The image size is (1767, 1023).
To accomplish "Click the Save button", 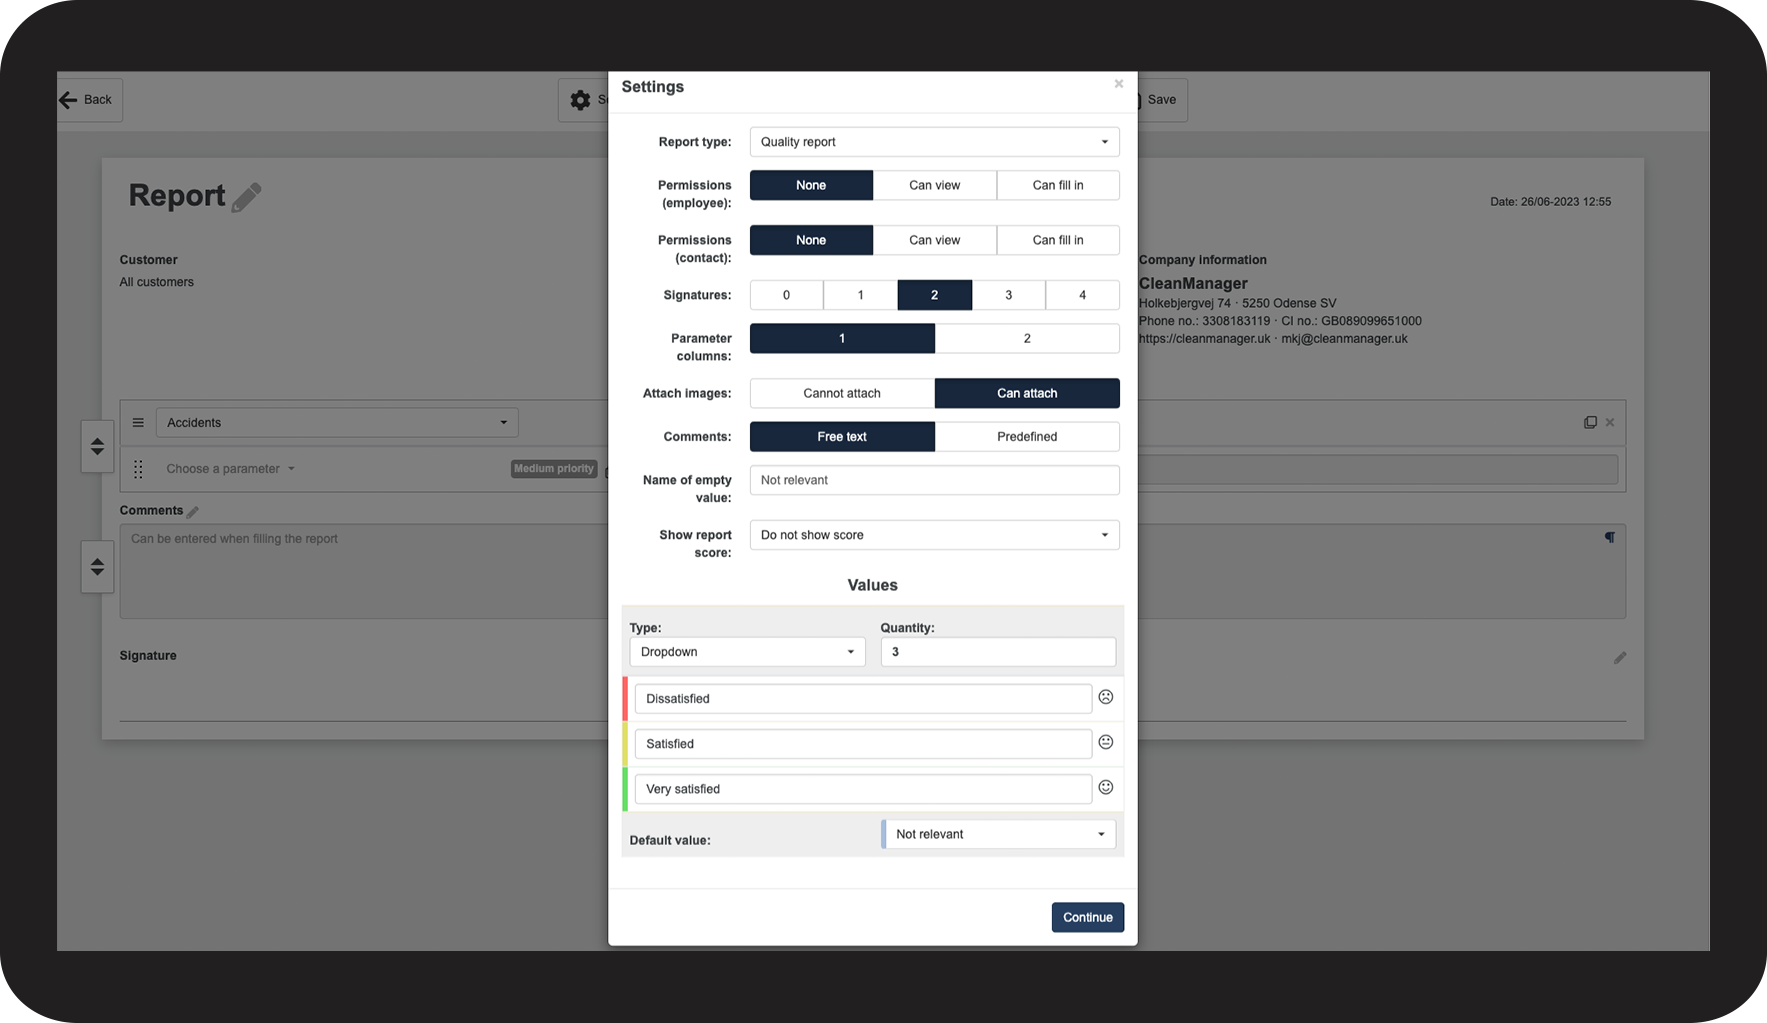I will (1160, 99).
